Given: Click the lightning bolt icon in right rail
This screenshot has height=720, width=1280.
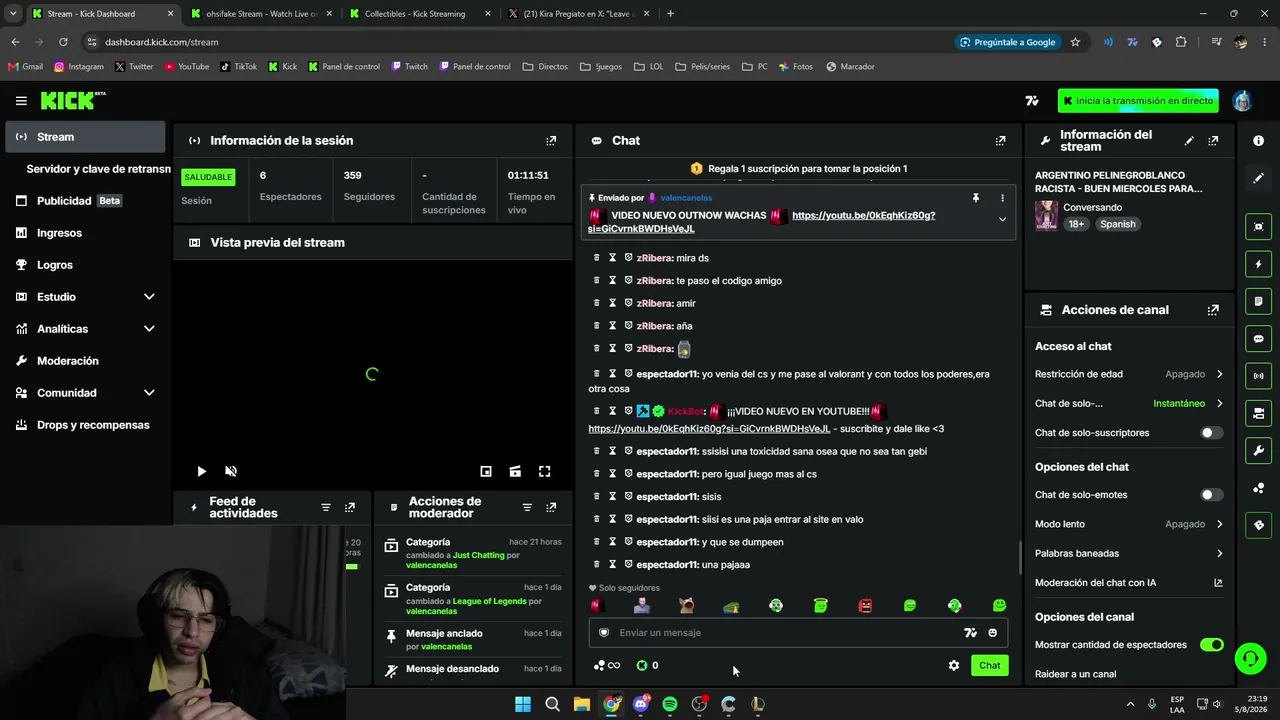Looking at the screenshot, I should [1258, 264].
